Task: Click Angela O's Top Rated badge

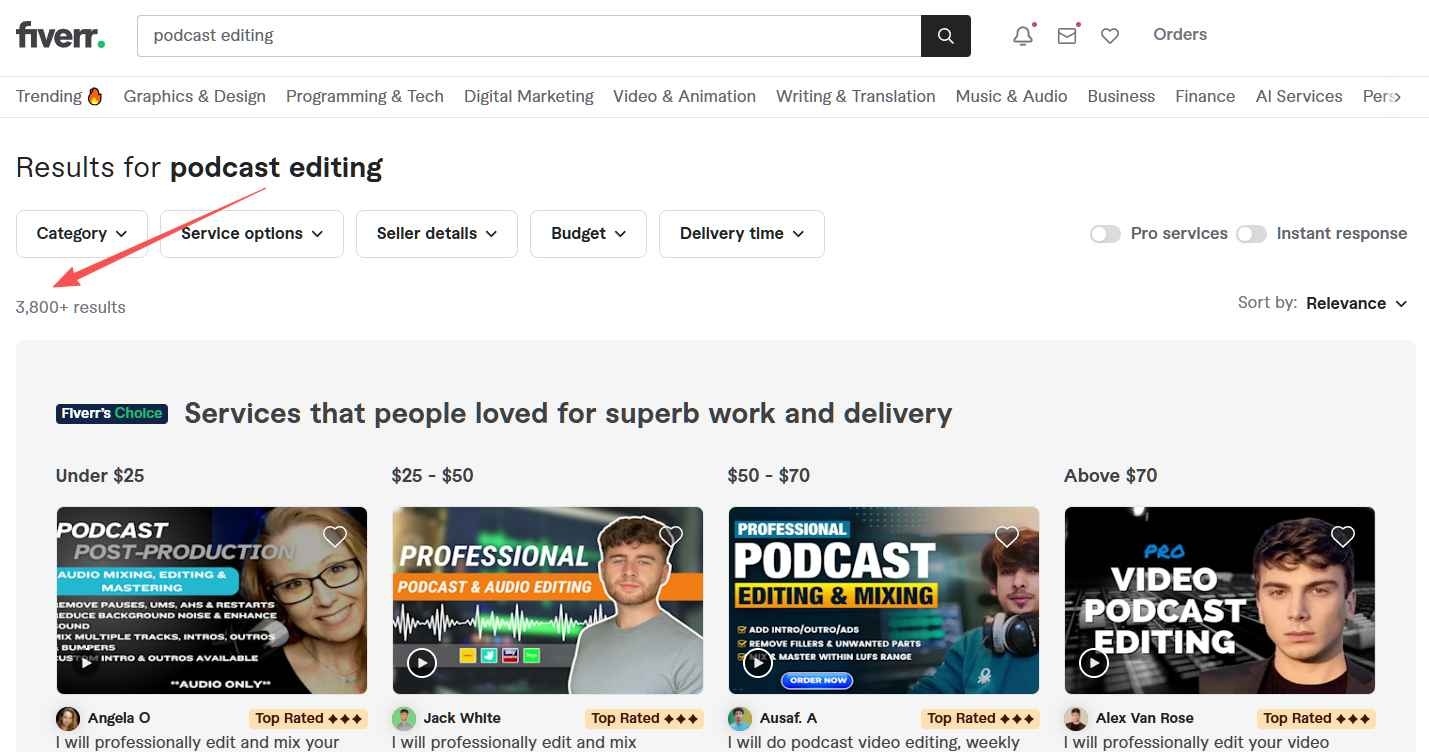Action: [308, 718]
